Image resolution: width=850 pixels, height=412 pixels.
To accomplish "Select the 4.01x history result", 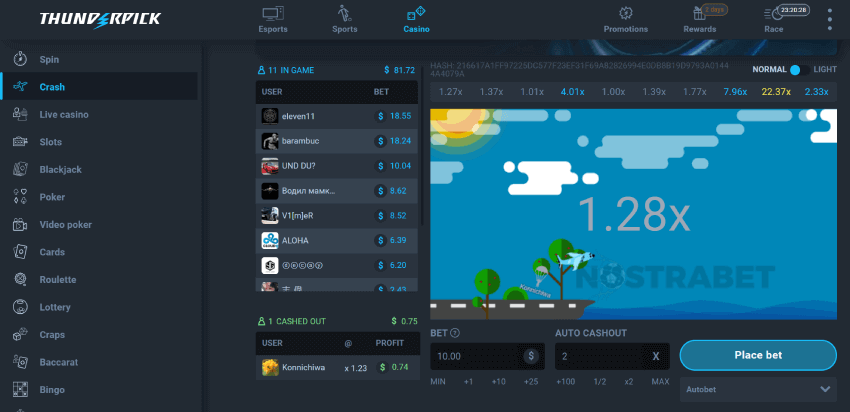I will coord(572,92).
